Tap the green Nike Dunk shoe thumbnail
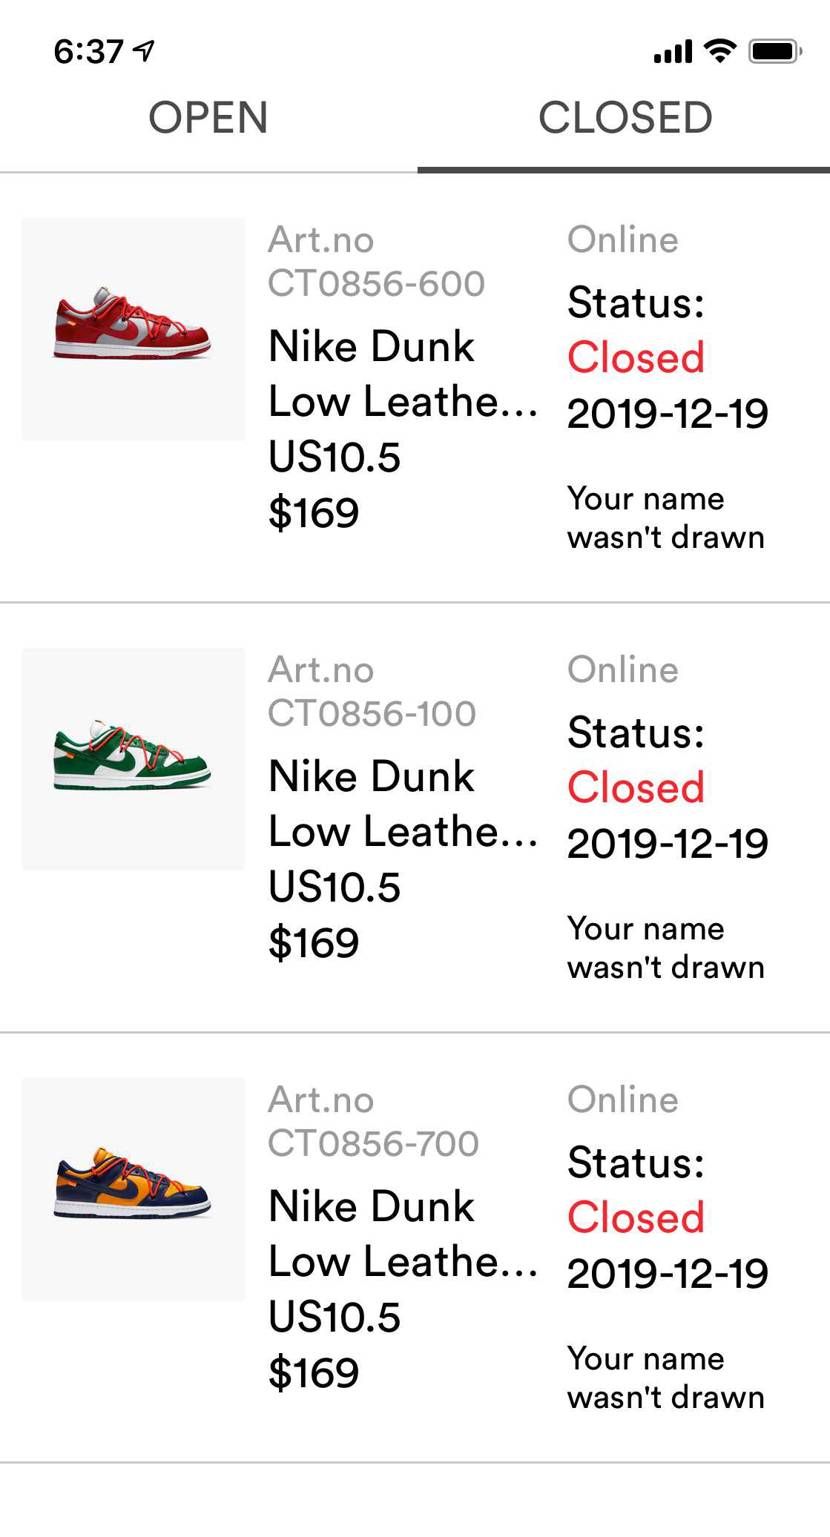 coord(133,759)
